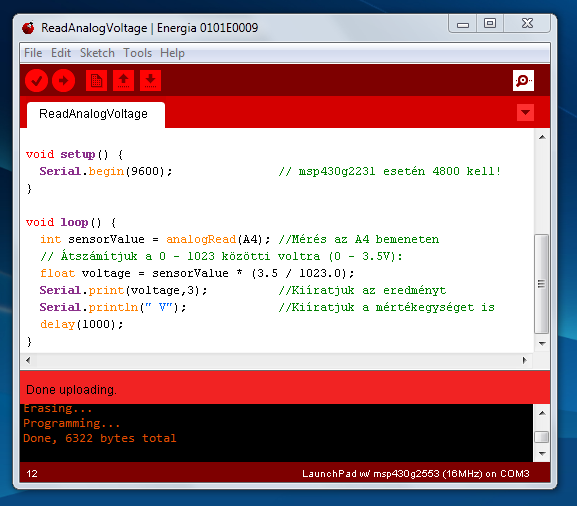
Task: Save the sketch with the down-arrow icon
Action: click(x=151, y=81)
